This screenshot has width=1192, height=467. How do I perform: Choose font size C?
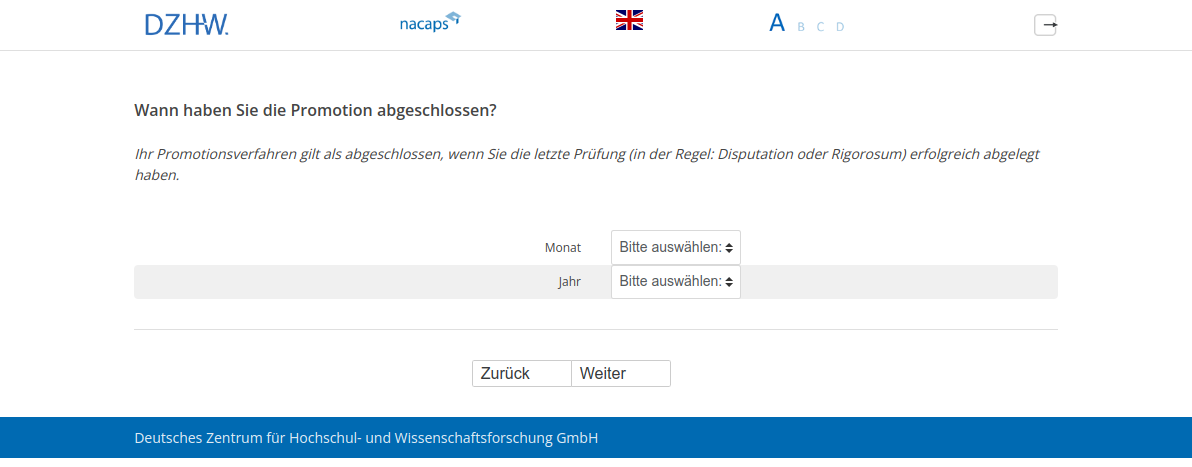(x=820, y=27)
